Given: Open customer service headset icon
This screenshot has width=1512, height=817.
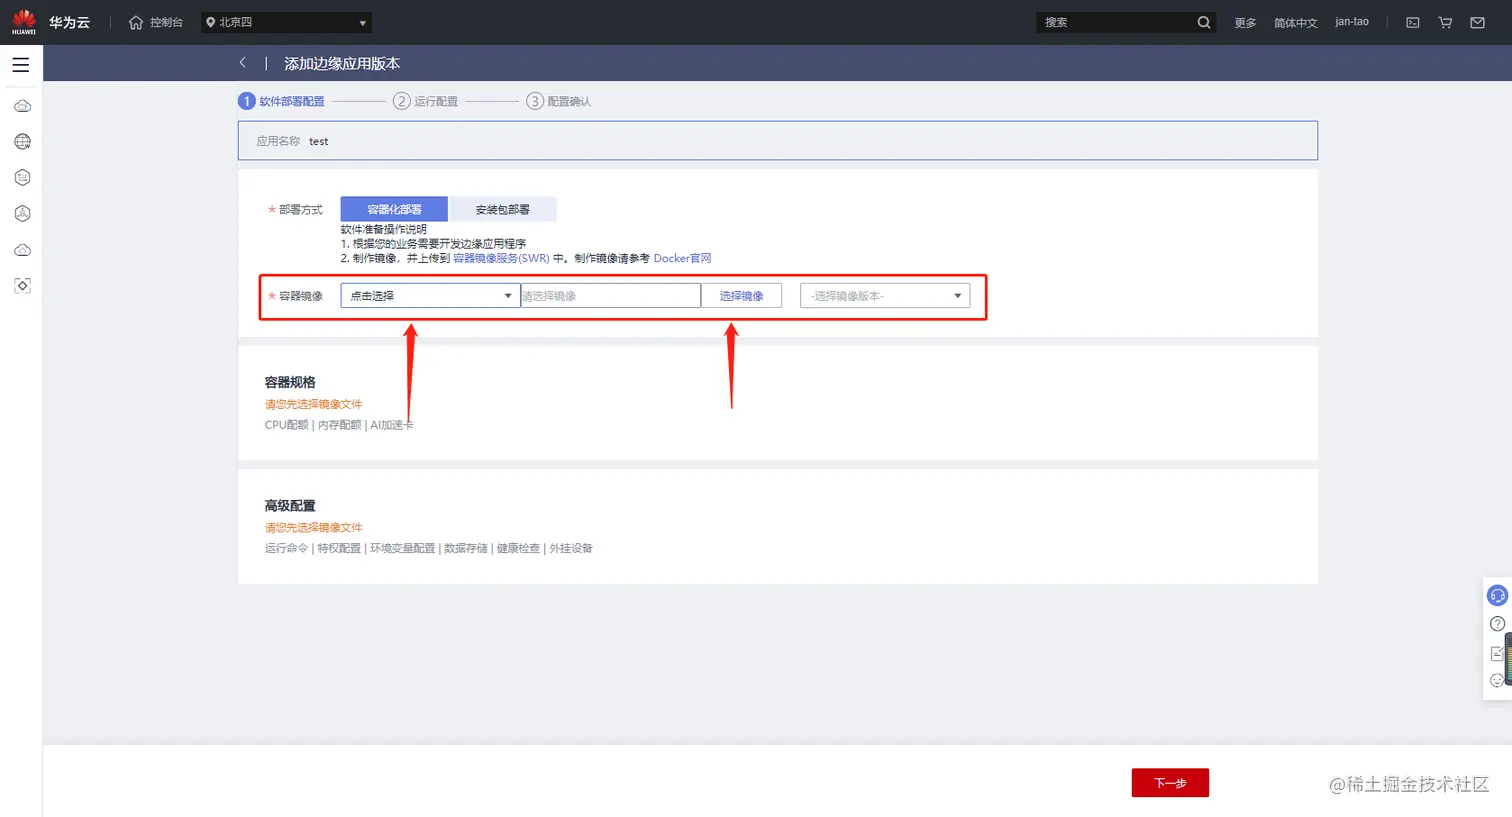Looking at the screenshot, I should click(1497, 596).
